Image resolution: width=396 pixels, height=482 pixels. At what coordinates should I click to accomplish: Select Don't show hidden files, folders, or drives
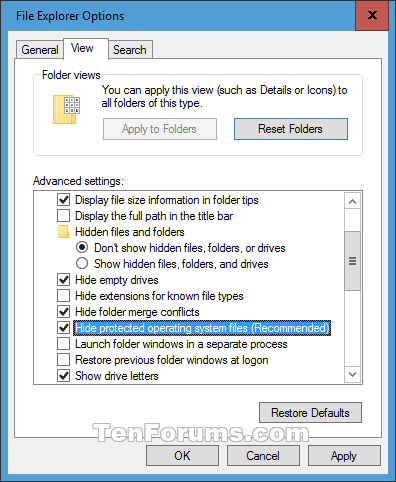(x=82, y=247)
